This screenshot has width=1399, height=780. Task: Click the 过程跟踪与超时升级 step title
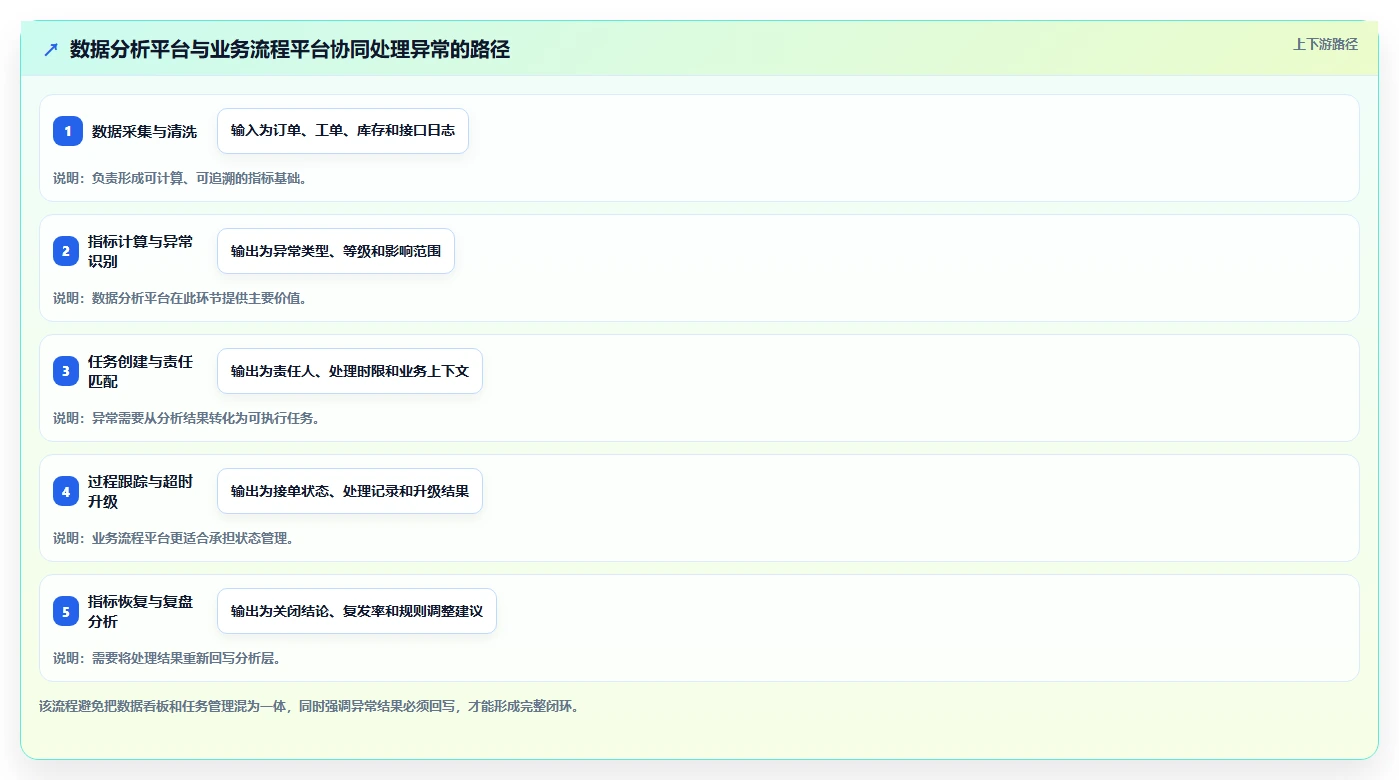click(140, 491)
